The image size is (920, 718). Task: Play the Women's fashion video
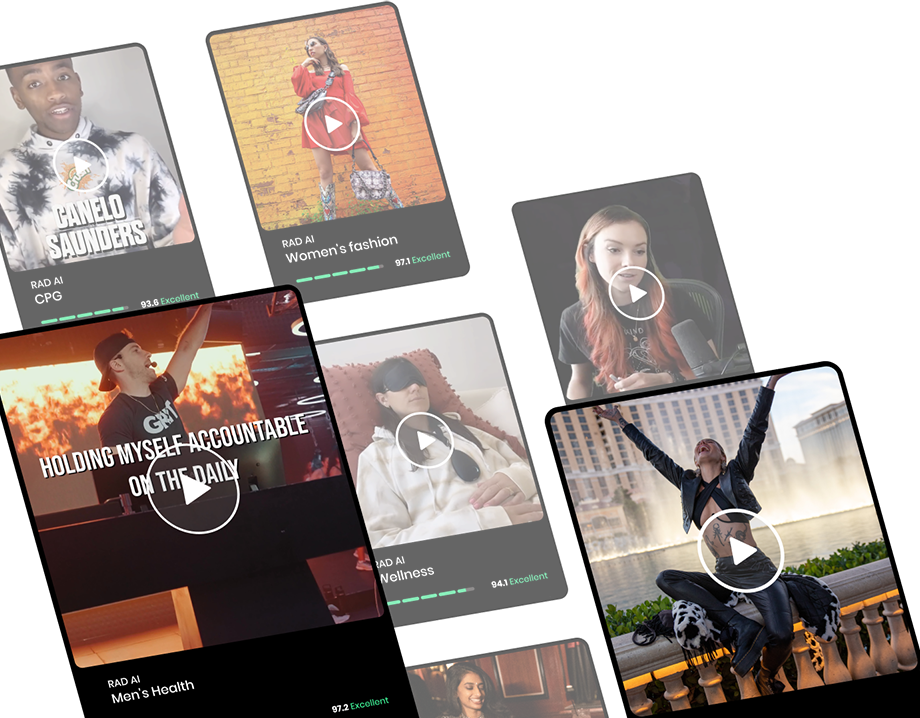(332, 124)
